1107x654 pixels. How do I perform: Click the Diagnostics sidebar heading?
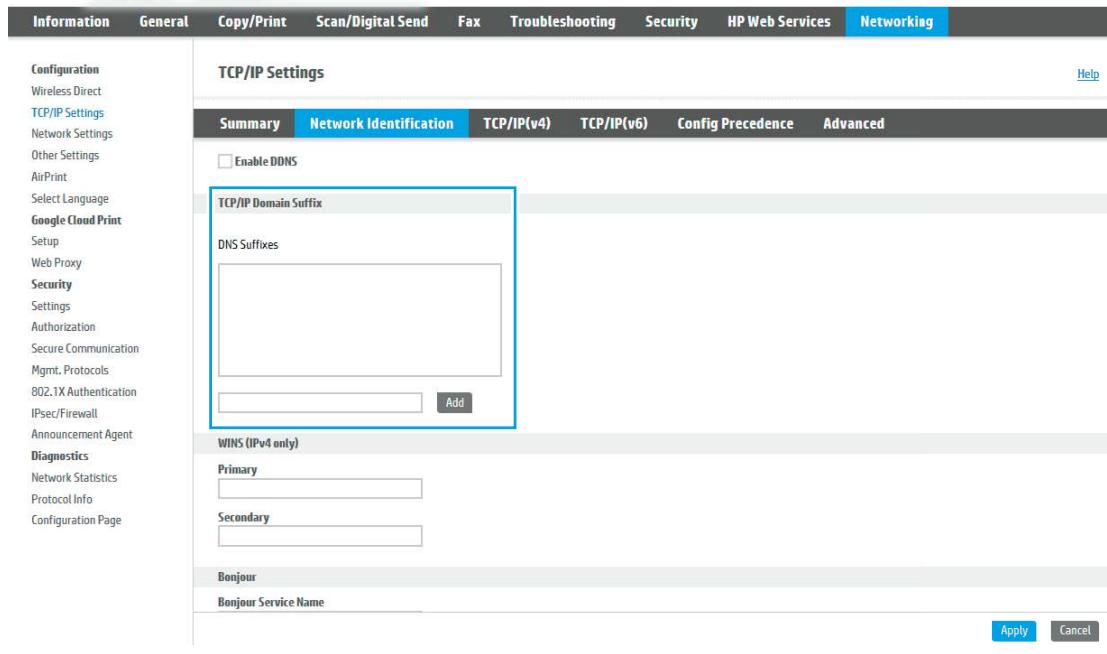(x=60, y=456)
